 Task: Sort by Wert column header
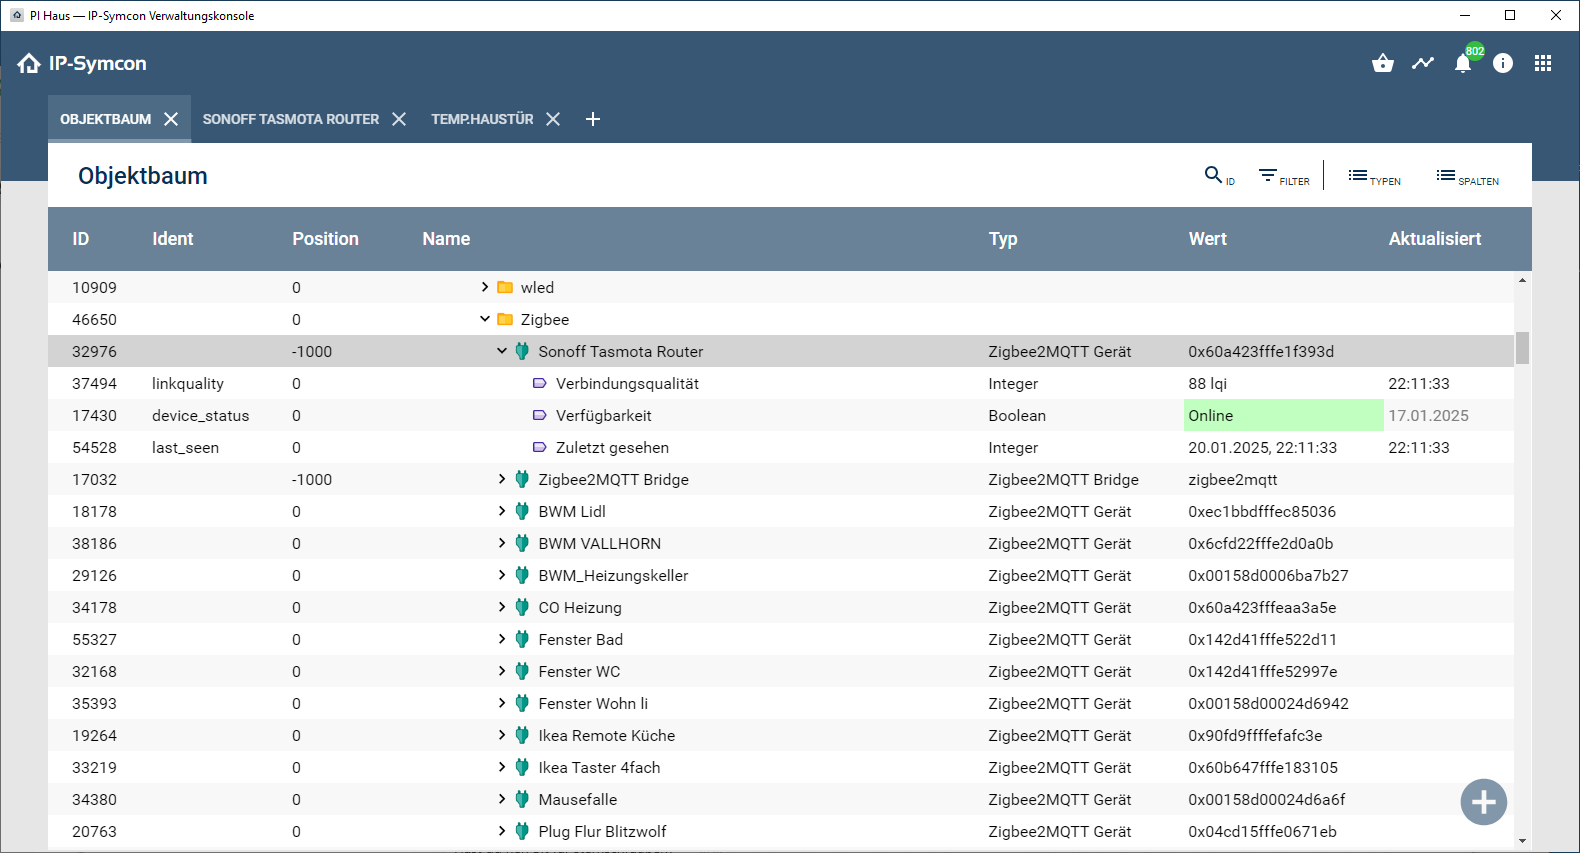tap(1207, 239)
